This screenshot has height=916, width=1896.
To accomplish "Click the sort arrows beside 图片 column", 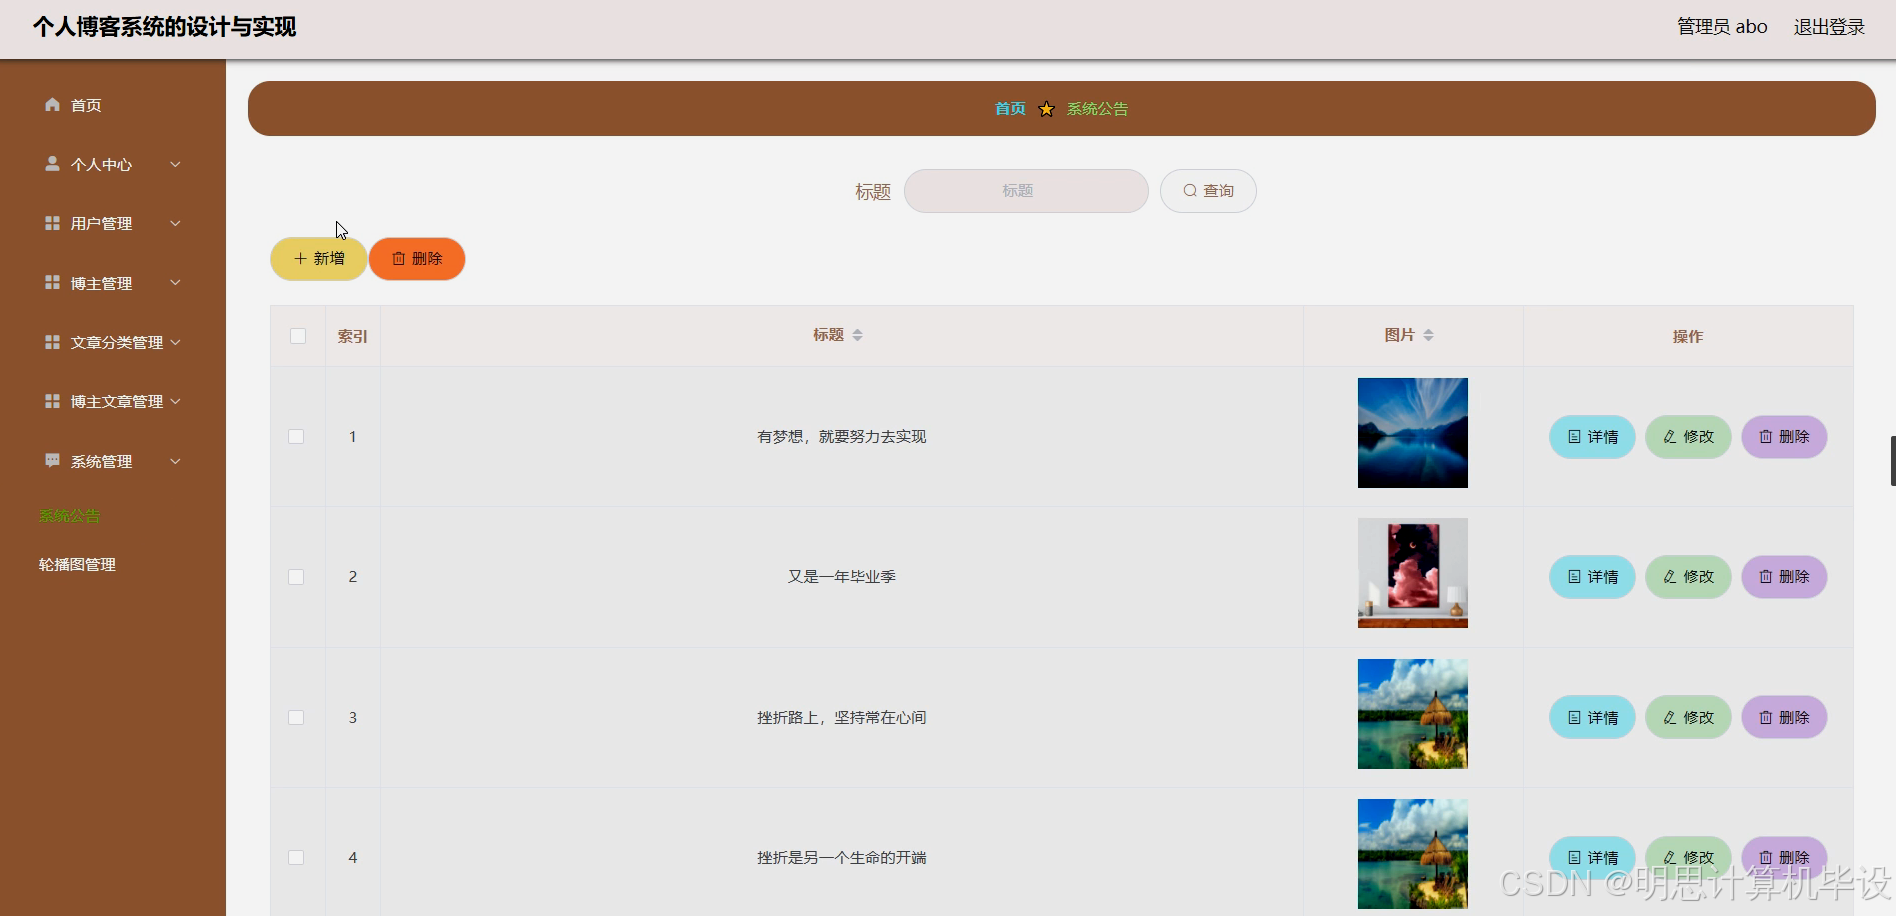I will click(1428, 335).
